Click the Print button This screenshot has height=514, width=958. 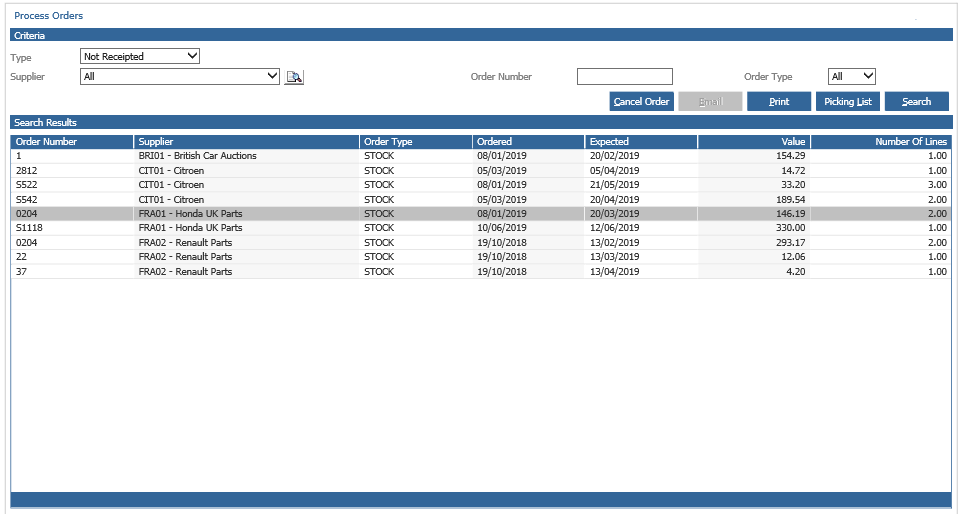coord(779,101)
